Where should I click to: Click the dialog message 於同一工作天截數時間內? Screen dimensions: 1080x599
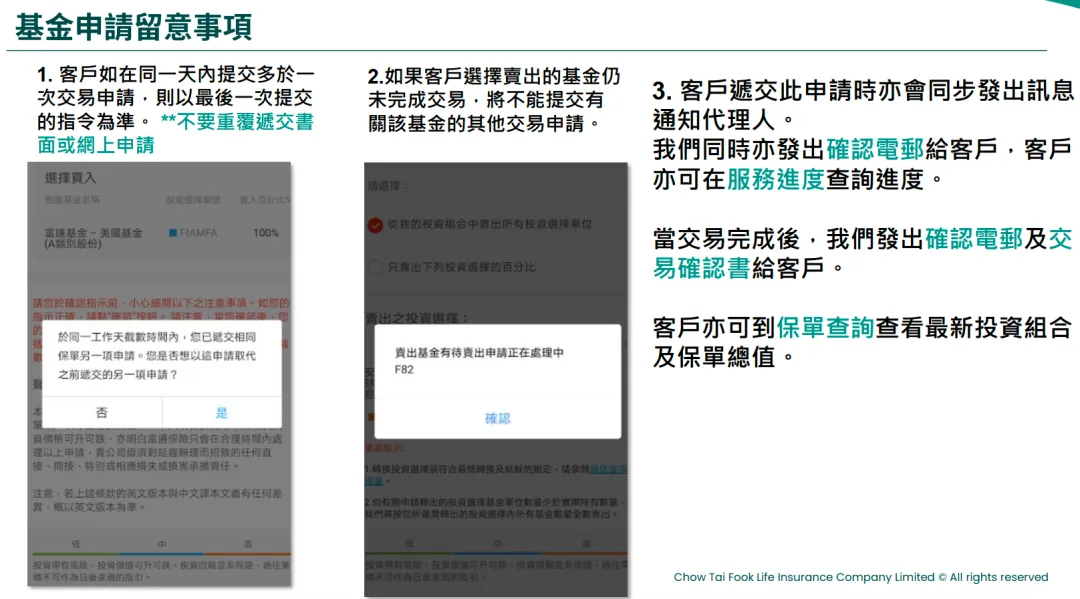point(156,355)
